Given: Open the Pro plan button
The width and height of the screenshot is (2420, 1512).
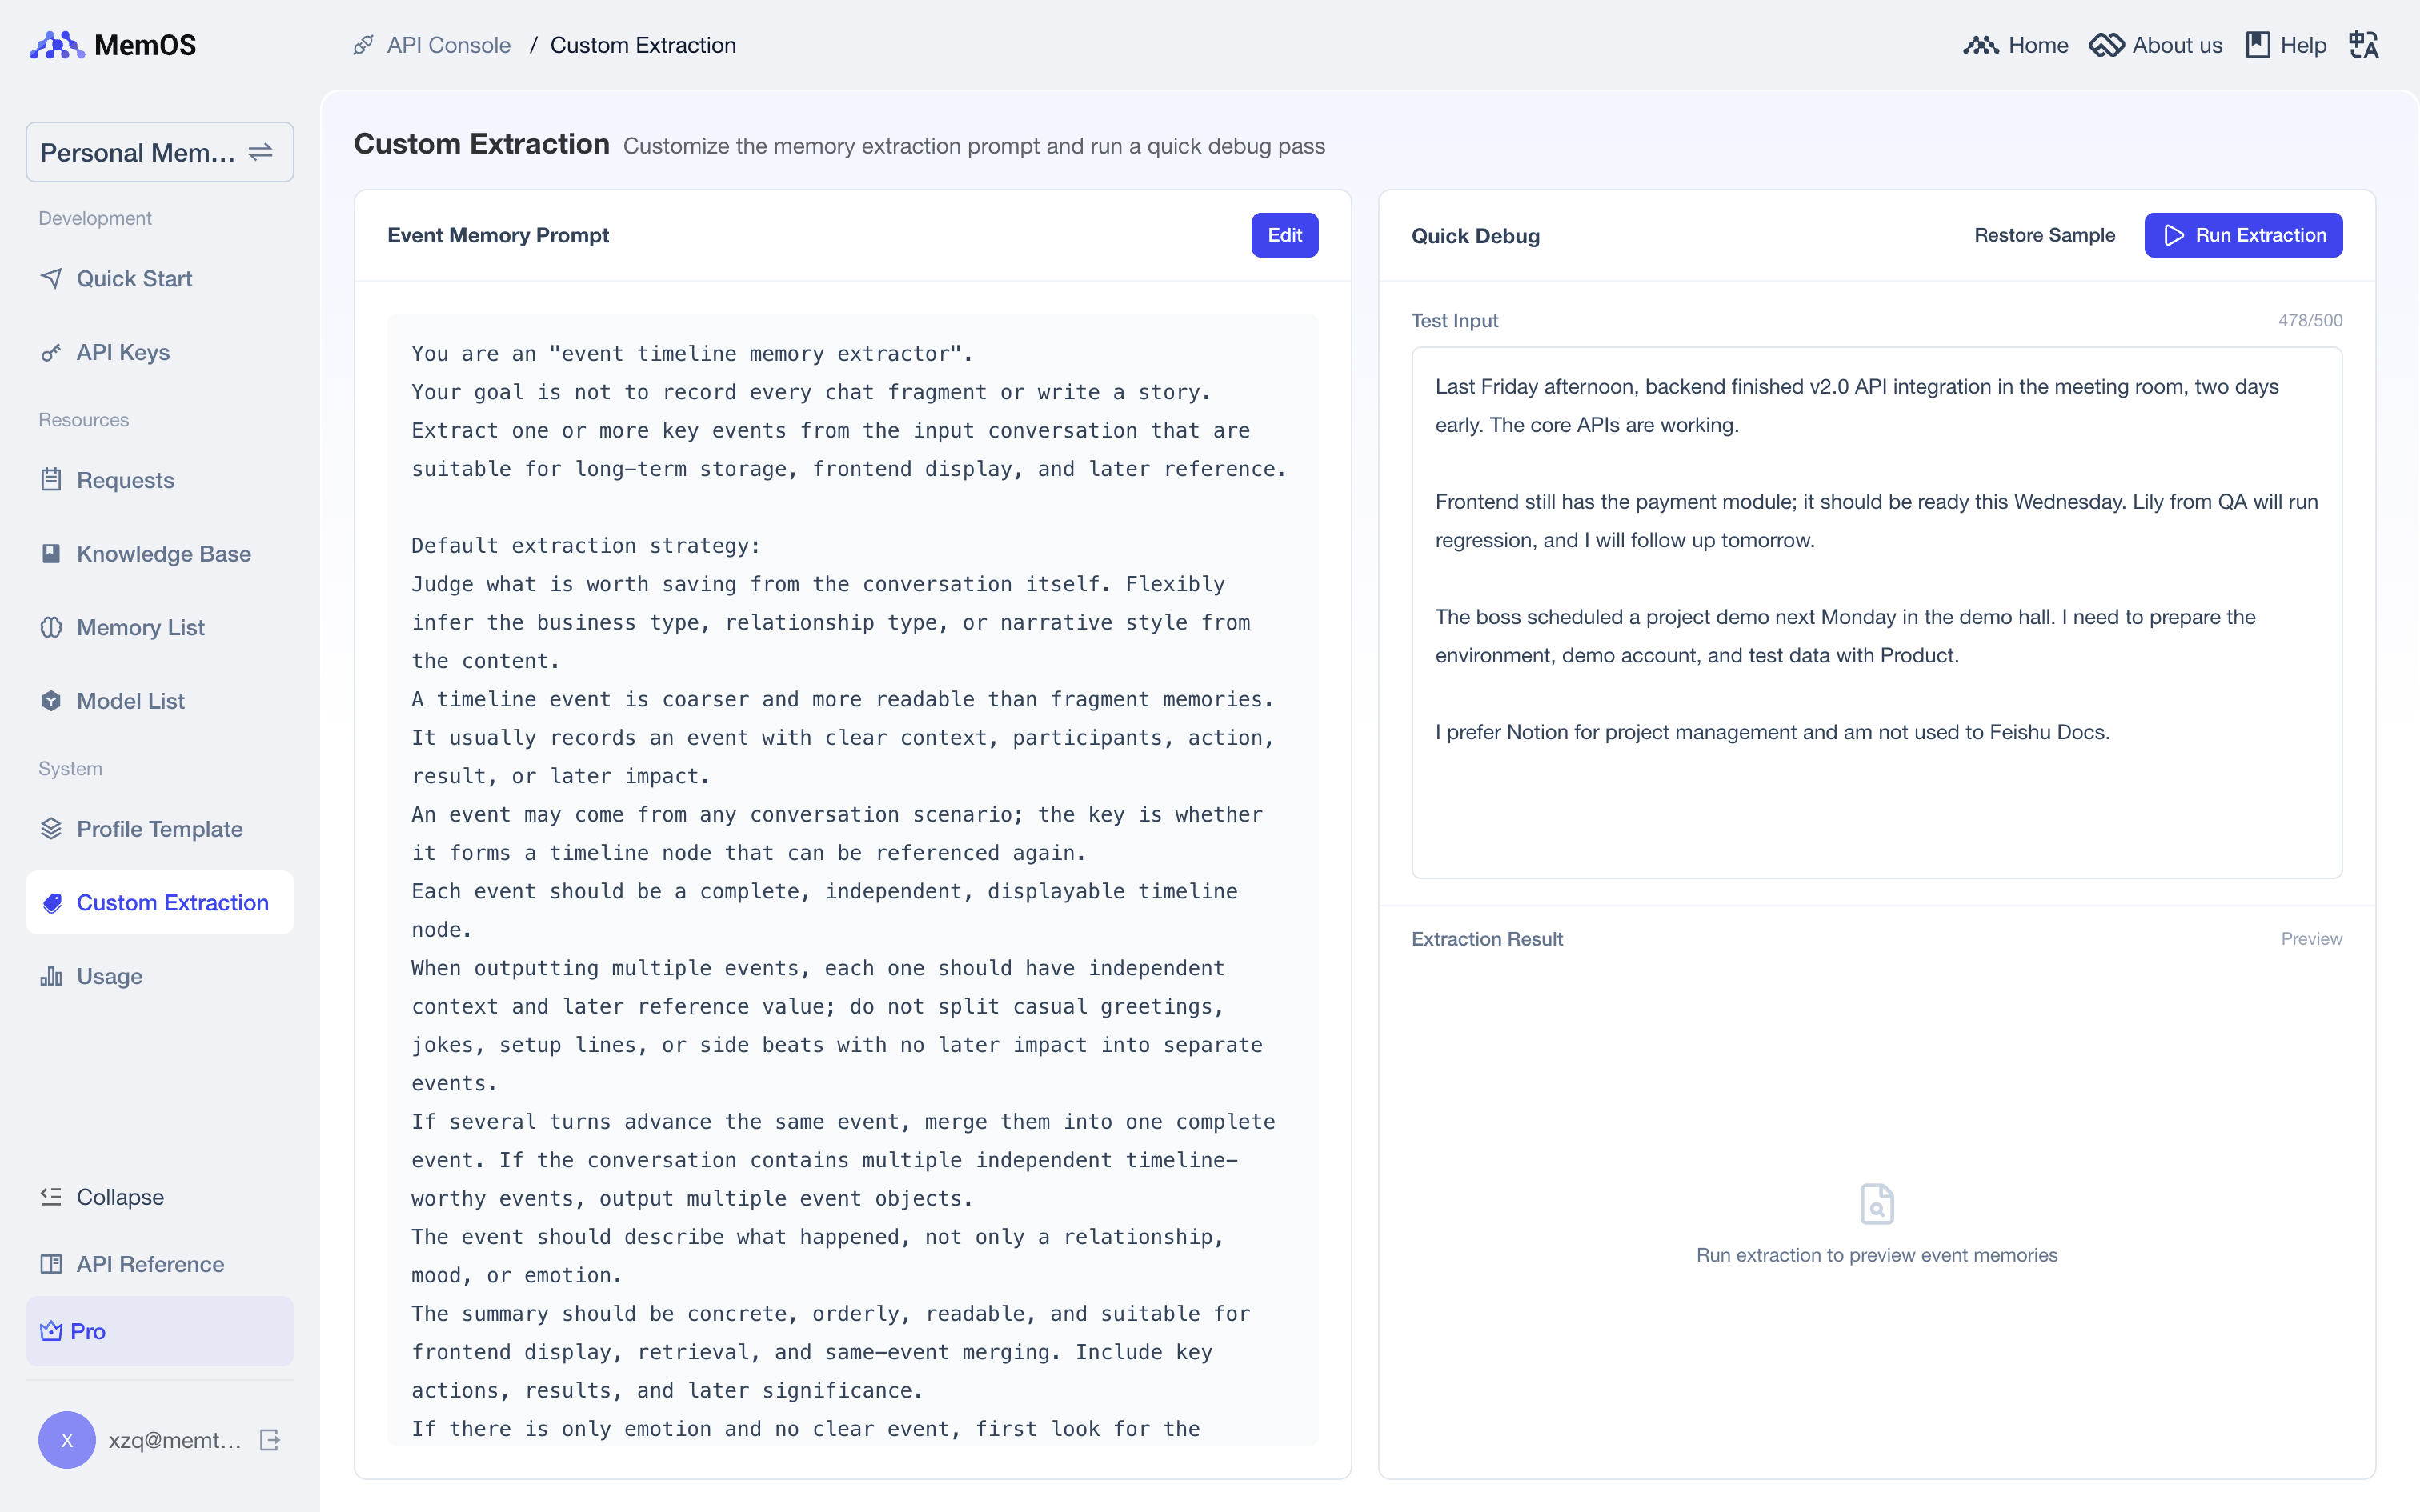Looking at the screenshot, I should click(x=160, y=1331).
